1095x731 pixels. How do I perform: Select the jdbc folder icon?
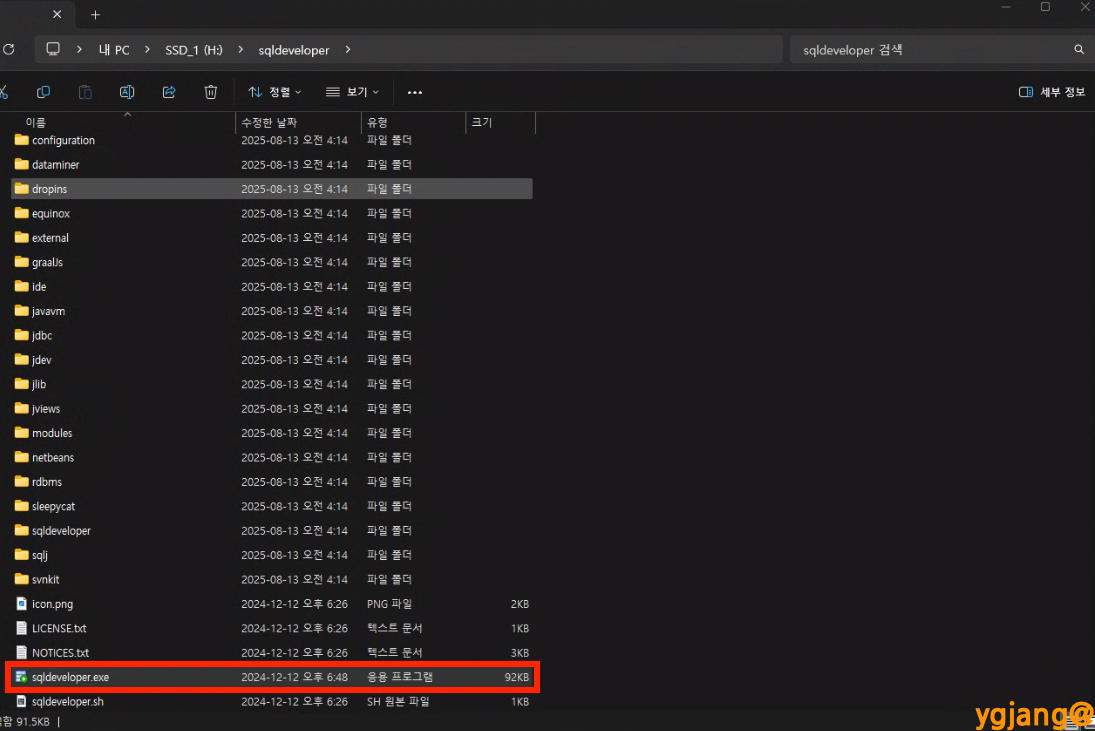(x=22, y=335)
